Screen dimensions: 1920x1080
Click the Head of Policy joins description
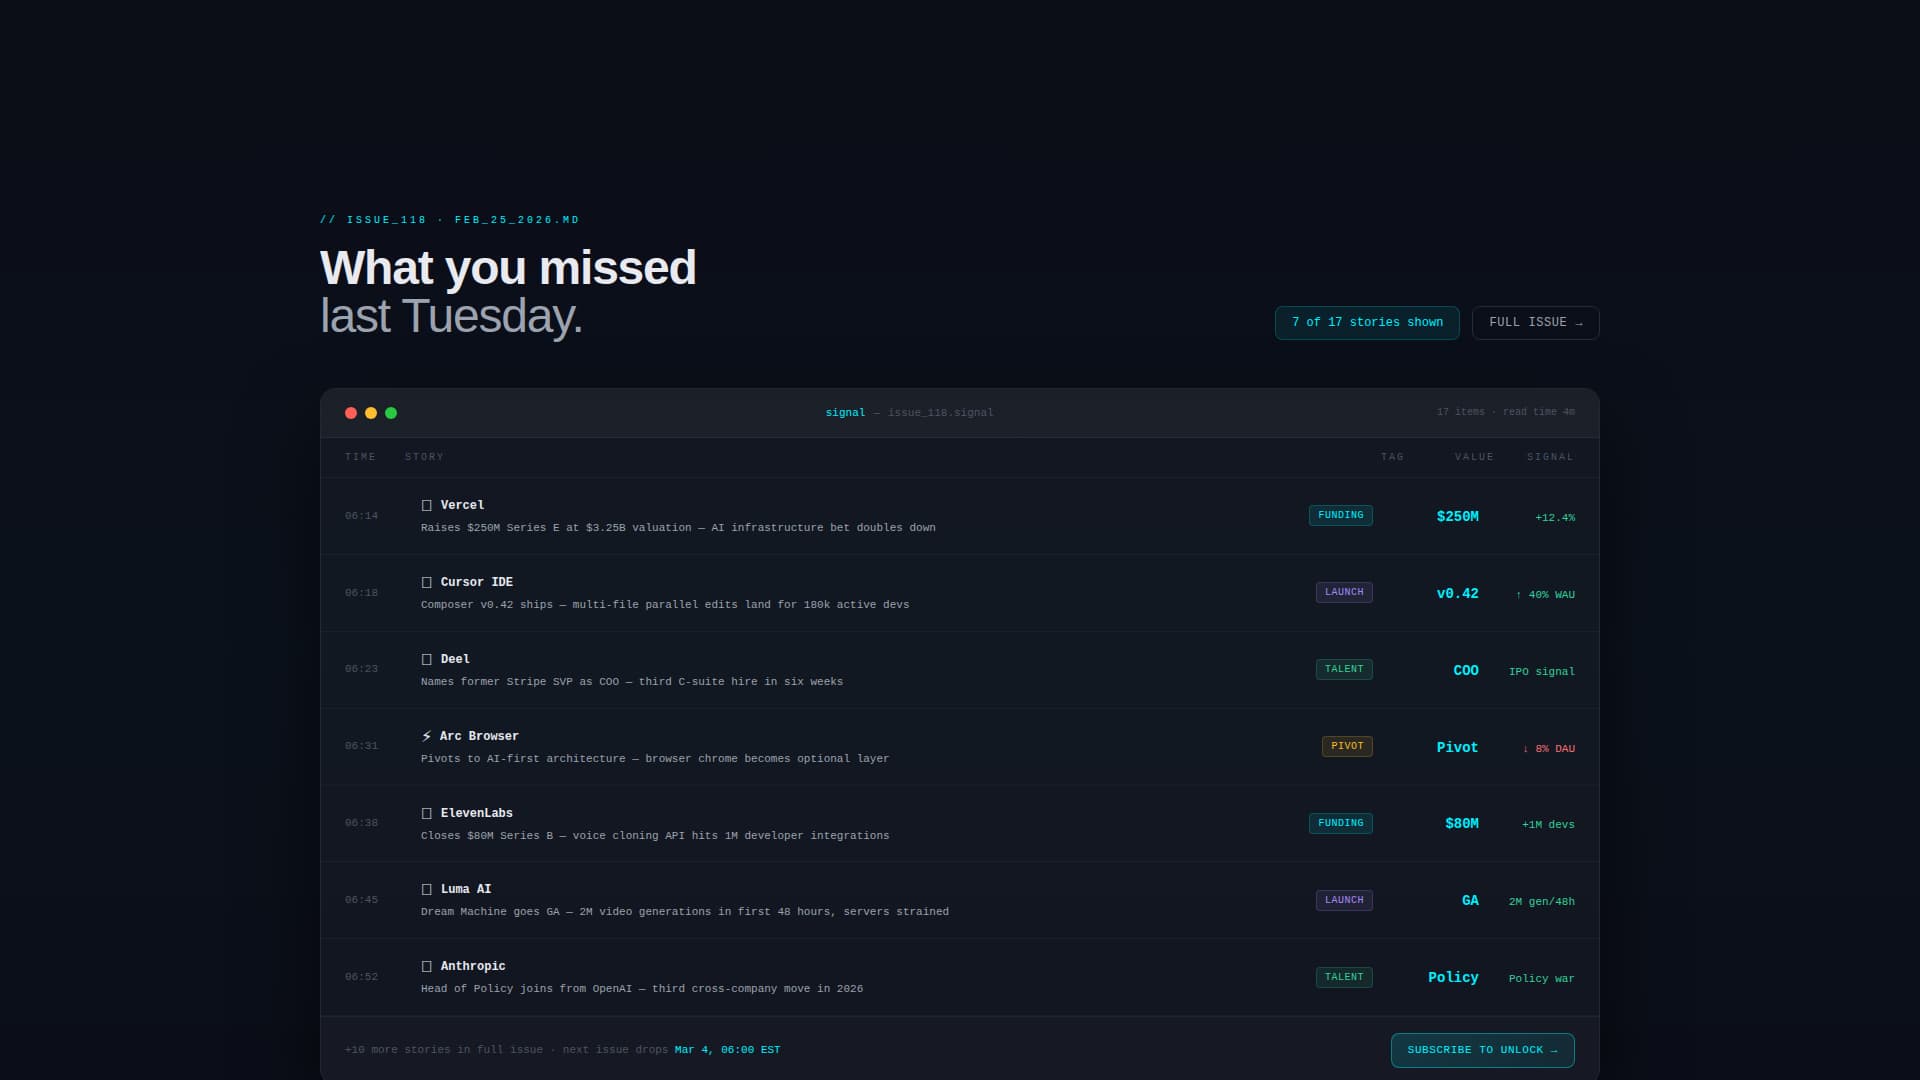coord(642,989)
